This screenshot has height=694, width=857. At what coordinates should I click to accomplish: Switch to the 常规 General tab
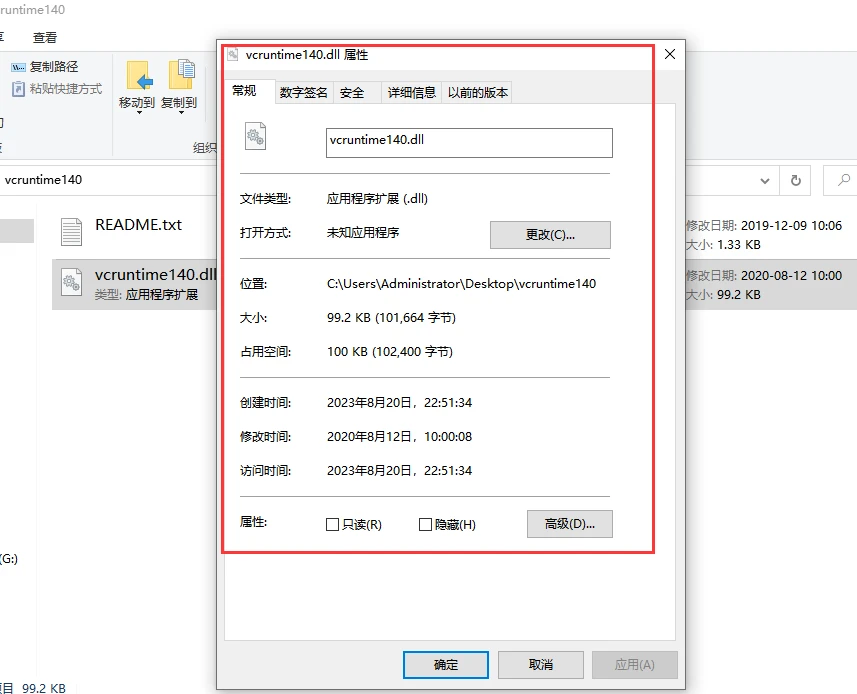[244, 91]
